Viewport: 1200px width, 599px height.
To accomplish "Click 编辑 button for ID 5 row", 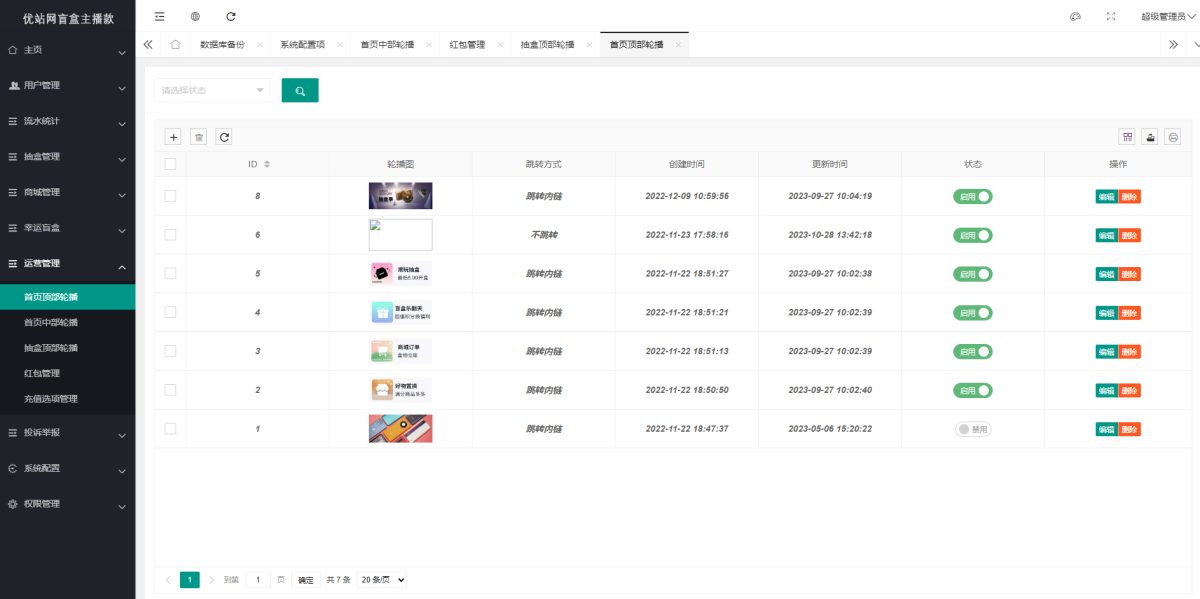I will pyautogui.click(x=1106, y=274).
